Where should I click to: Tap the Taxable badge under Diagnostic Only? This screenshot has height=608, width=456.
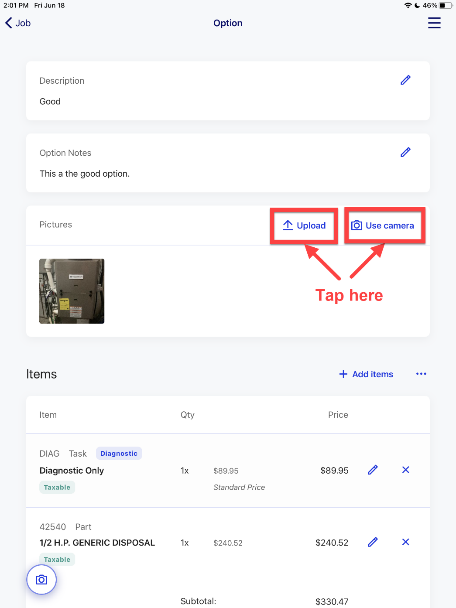coord(57,487)
